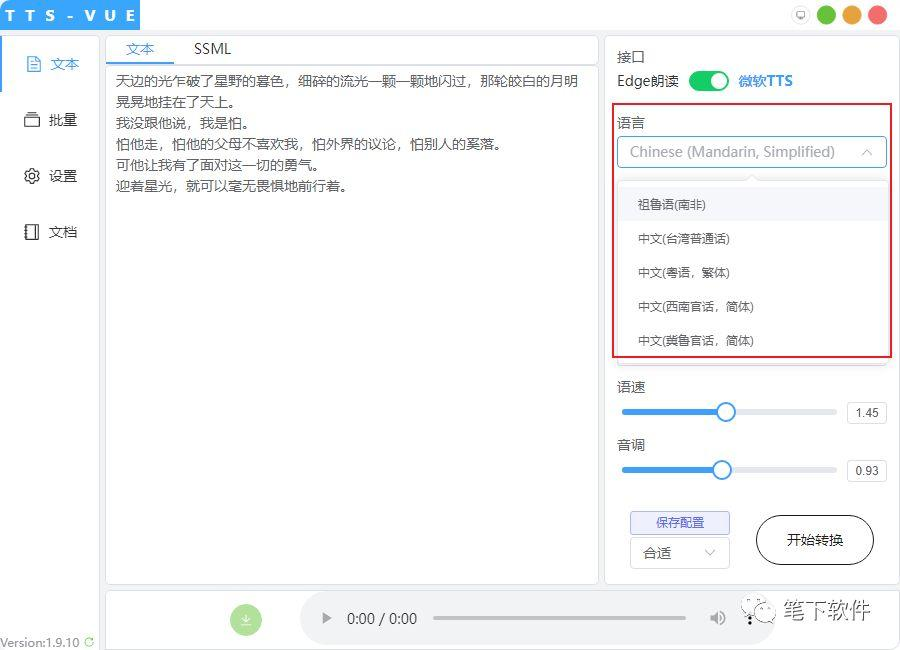Toggle the Edge朗读 / 微软TTS switch
Image resolution: width=900 pixels, height=650 pixels.
tap(708, 81)
